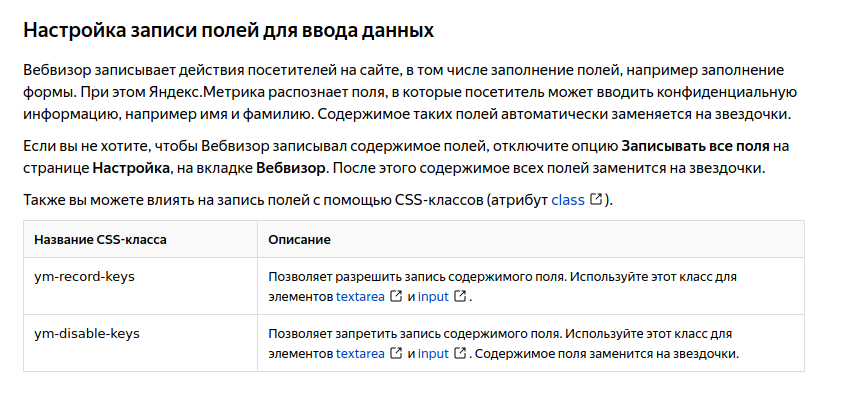This screenshot has width=848, height=396.
Task: Click external icon after input in ym-record-keys row
Action: (x=460, y=296)
